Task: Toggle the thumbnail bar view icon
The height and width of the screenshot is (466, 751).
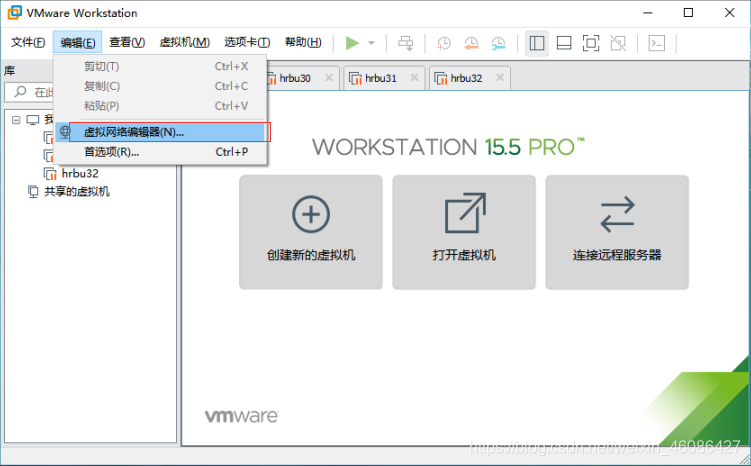Action: point(564,43)
